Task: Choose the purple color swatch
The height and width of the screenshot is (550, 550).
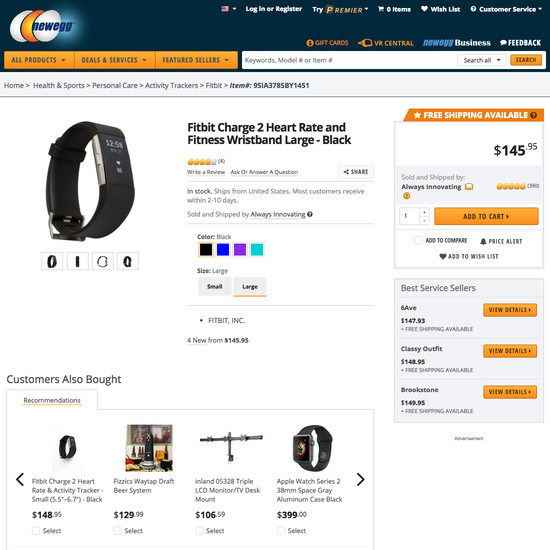Action: [240, 250]
